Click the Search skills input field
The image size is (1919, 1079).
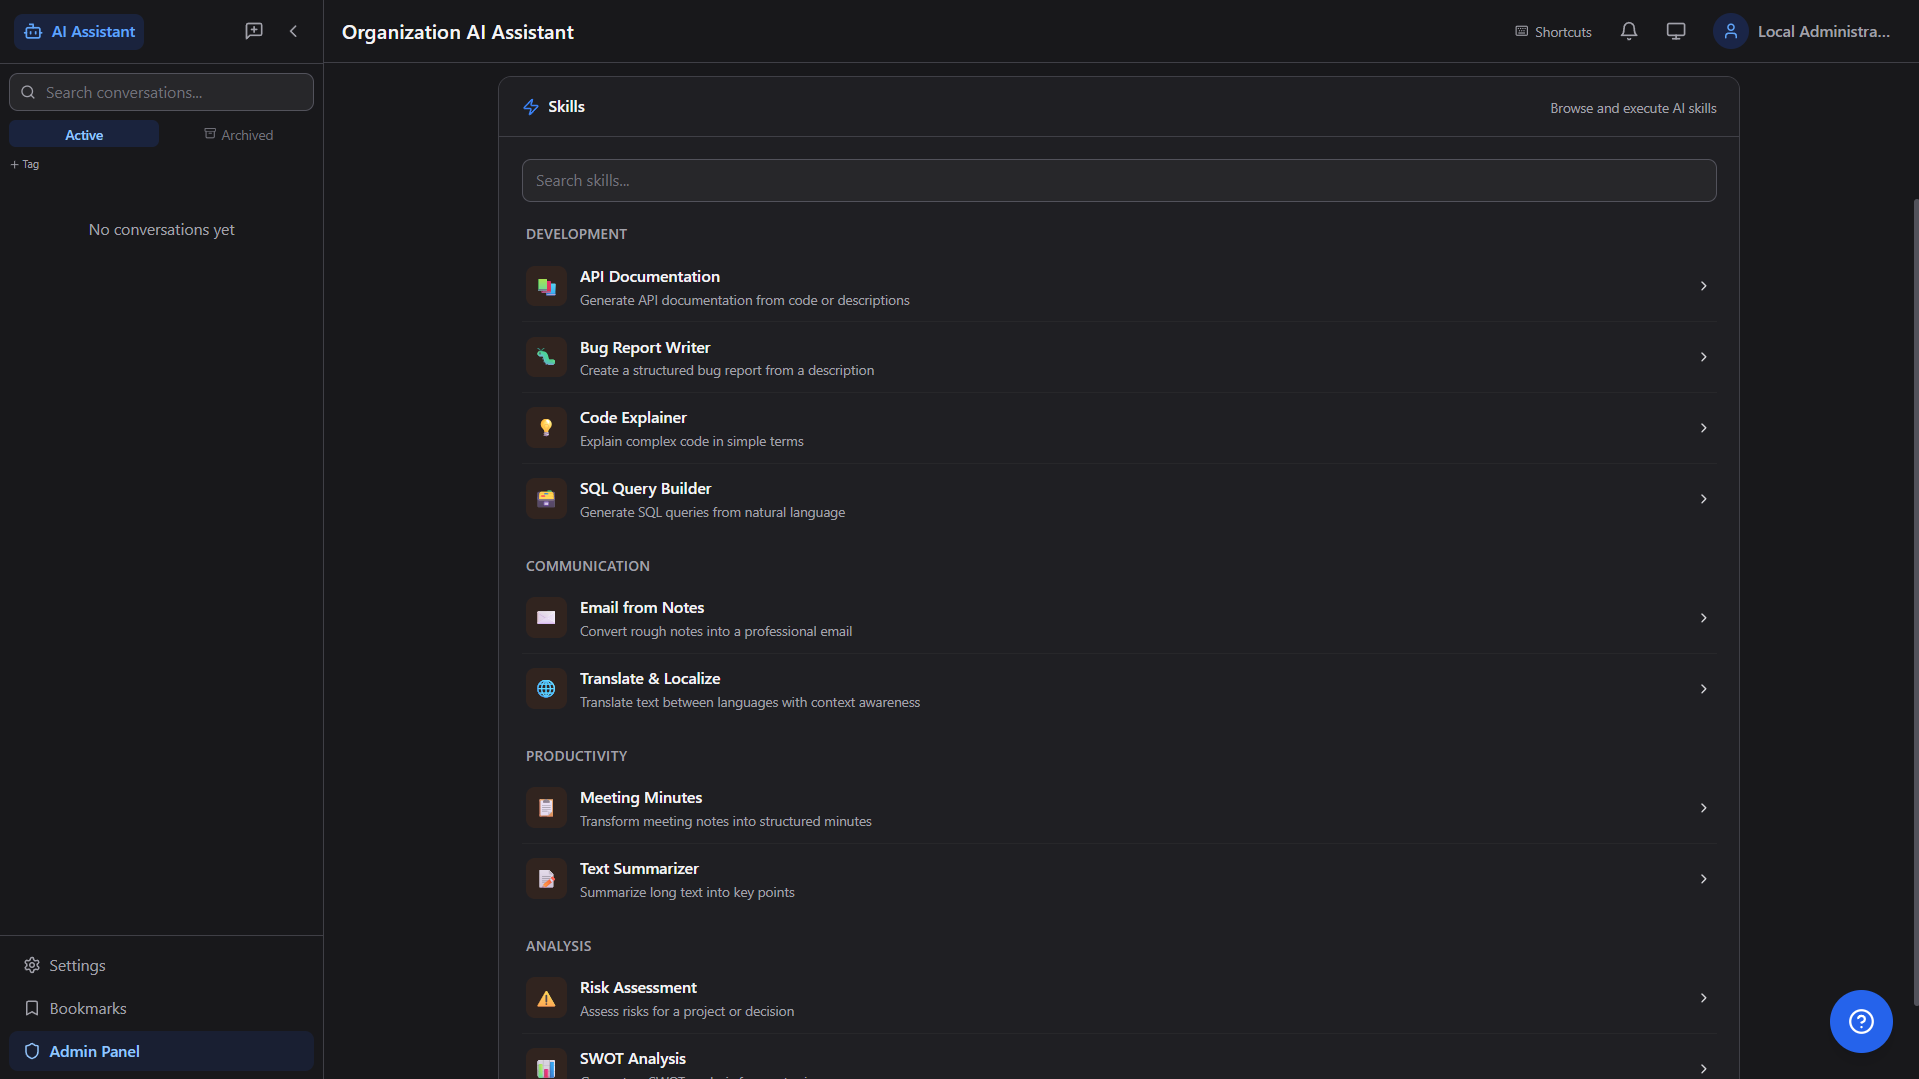[1118, 181]
